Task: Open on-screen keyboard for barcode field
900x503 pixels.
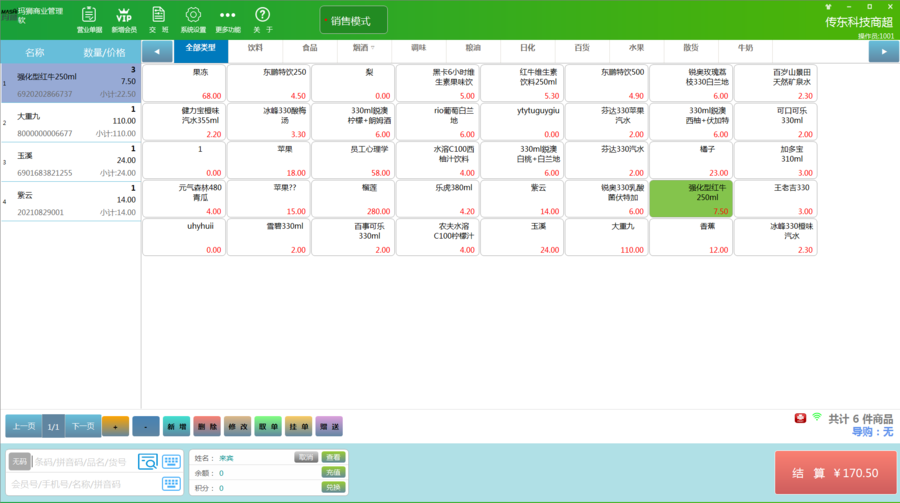Action: [171, 461]
